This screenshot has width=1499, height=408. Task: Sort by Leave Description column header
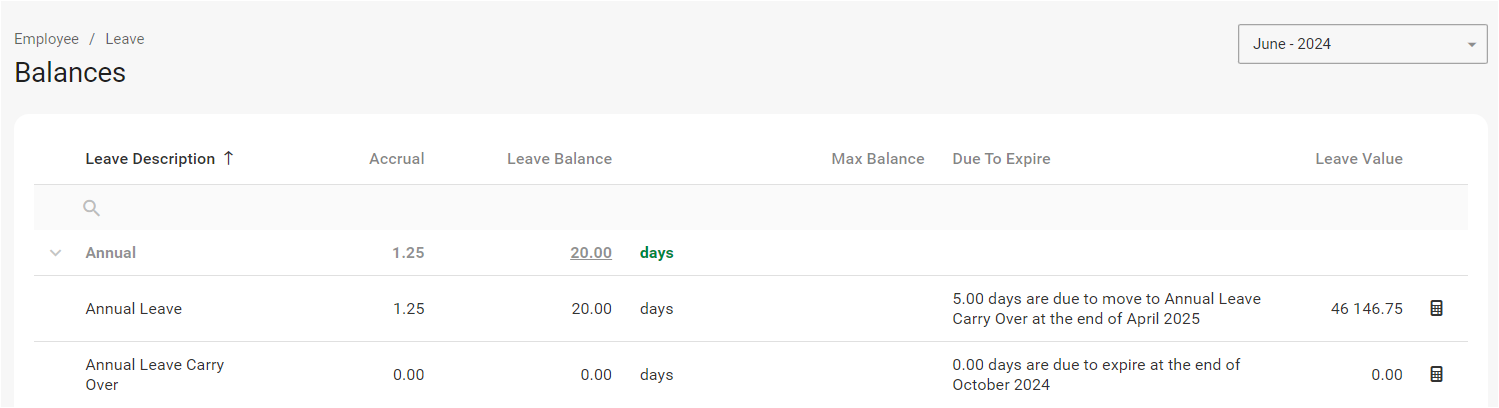(150, 159)
